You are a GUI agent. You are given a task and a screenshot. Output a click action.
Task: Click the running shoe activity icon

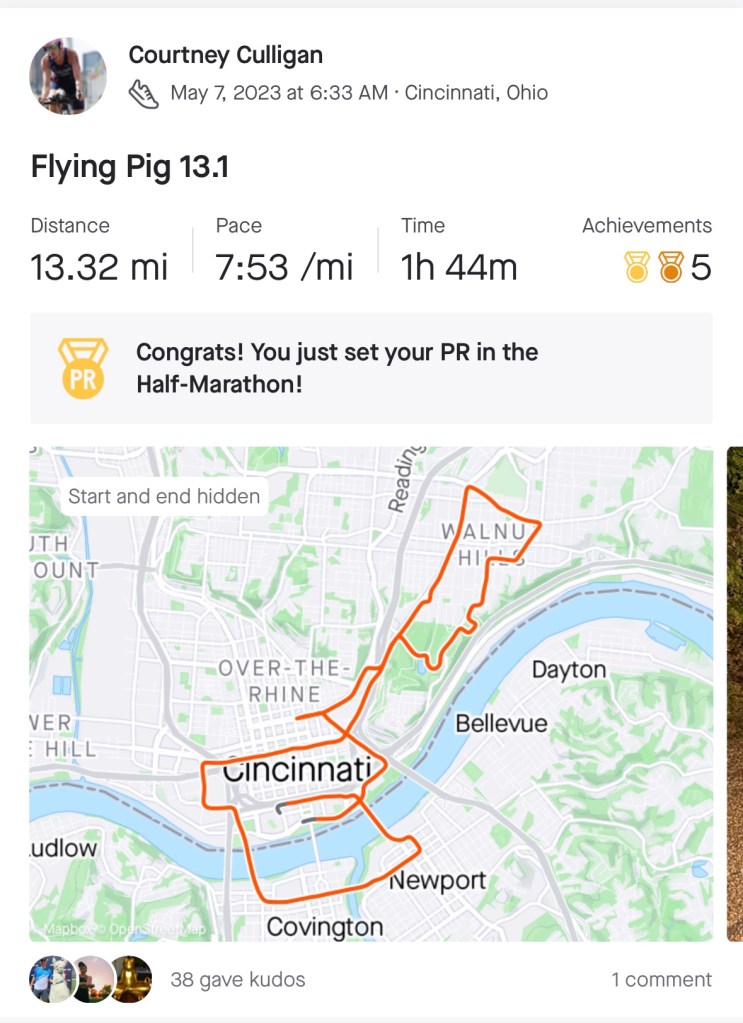click(144, 94)
